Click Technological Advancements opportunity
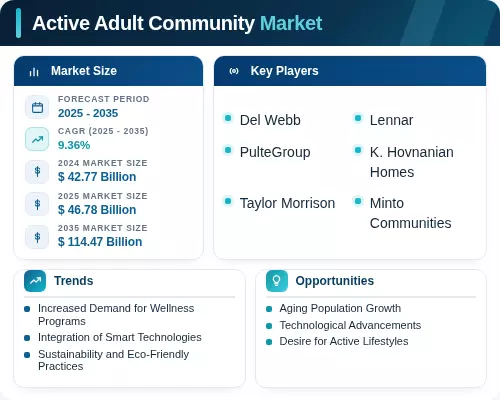The width and height of the screenshot is (500, 400). pos(350,325)
